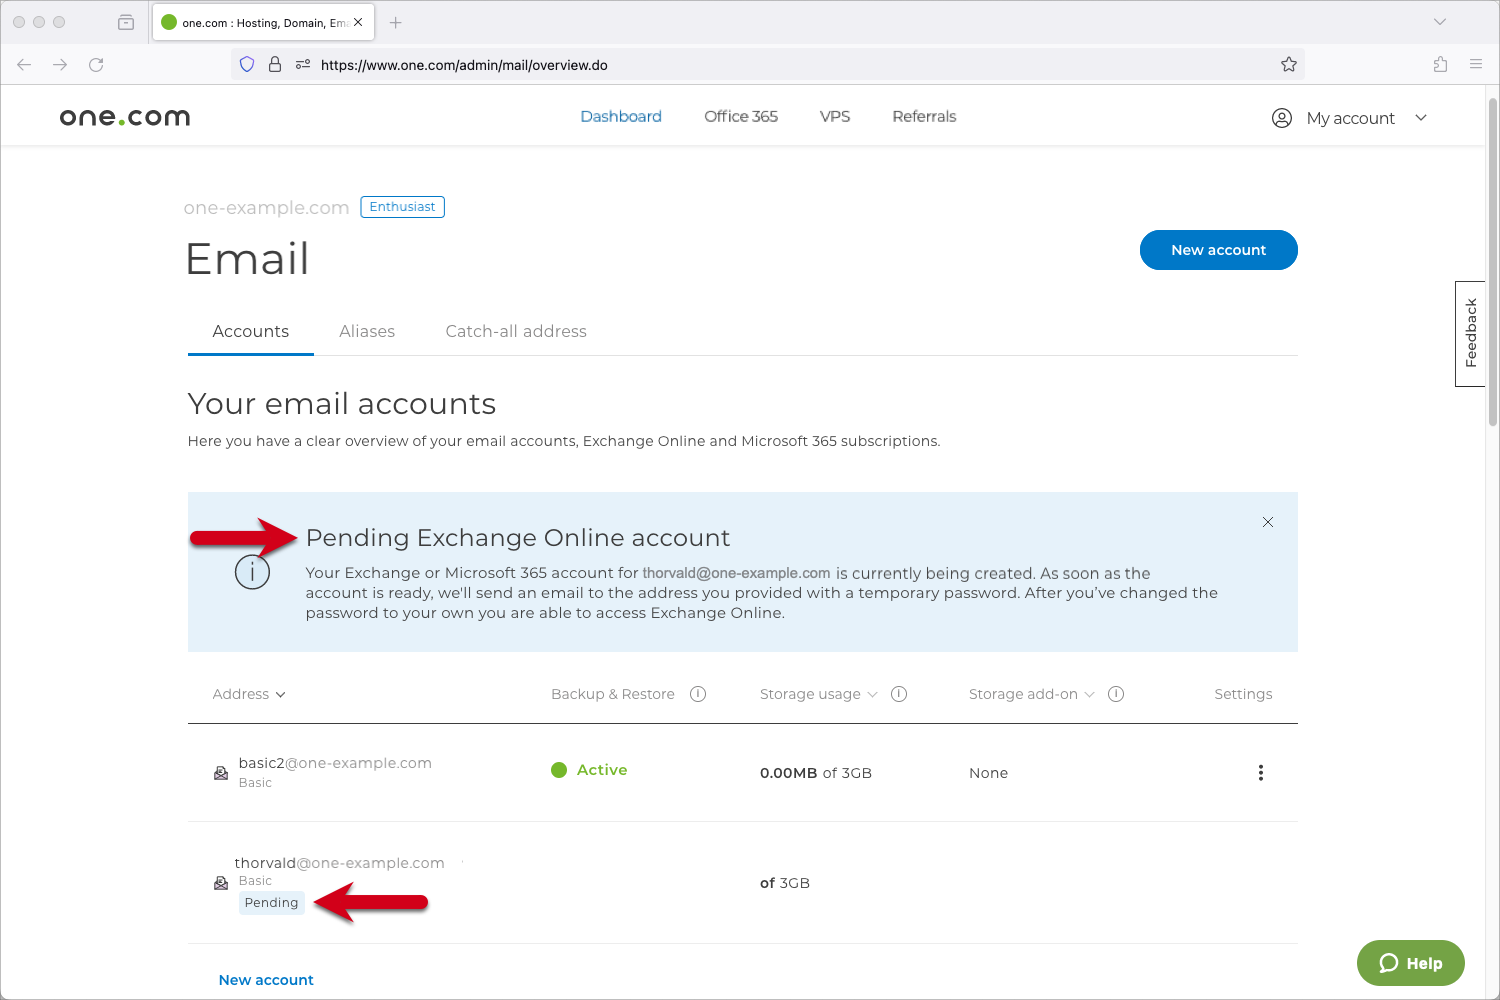Viewport: 1500px width, 1000px height.
Task: Dismiss the Pending Exchange Online notice
Action: (x=1267, y=522)
